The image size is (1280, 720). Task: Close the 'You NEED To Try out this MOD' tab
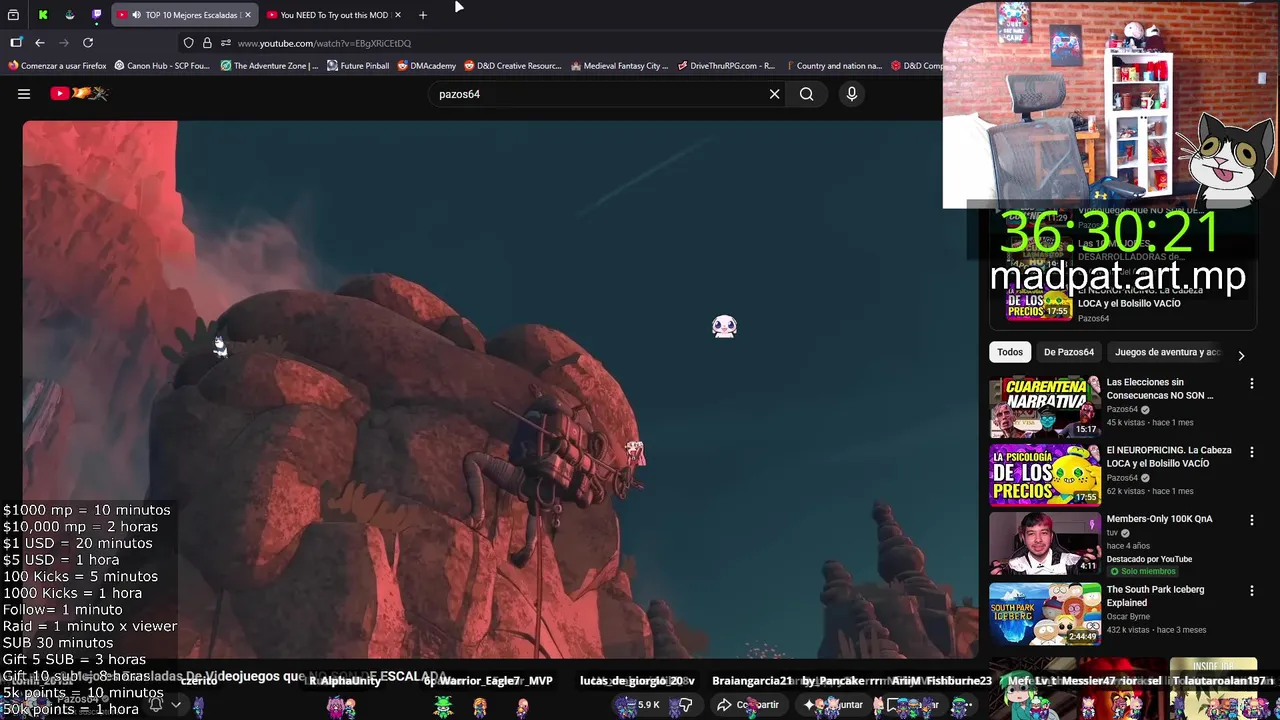point(398,15)
